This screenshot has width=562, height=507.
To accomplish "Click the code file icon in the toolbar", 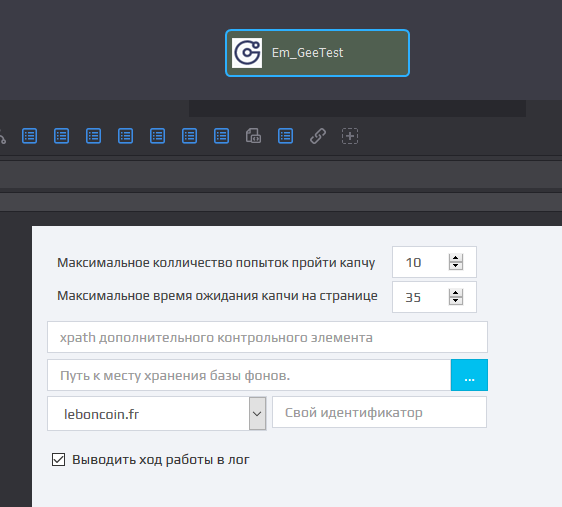I will point(253,136).
